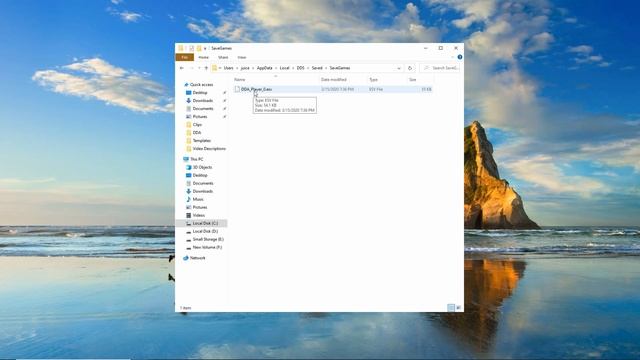Click the Music note icon
The width and height of the screenshot is (640, 360).
click(x=189, y=199)
